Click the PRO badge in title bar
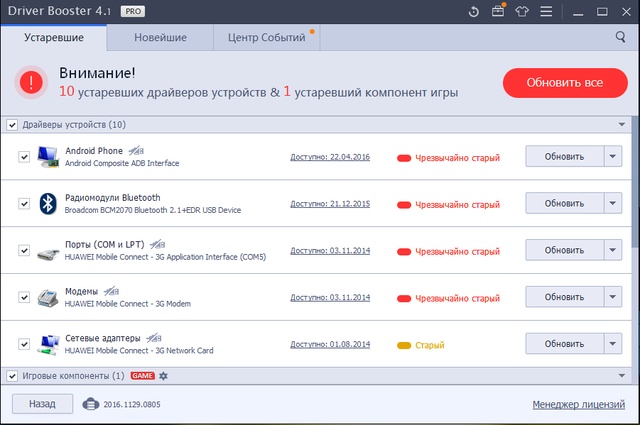Screen dimensions: 640x425 (x=133, y=11)
